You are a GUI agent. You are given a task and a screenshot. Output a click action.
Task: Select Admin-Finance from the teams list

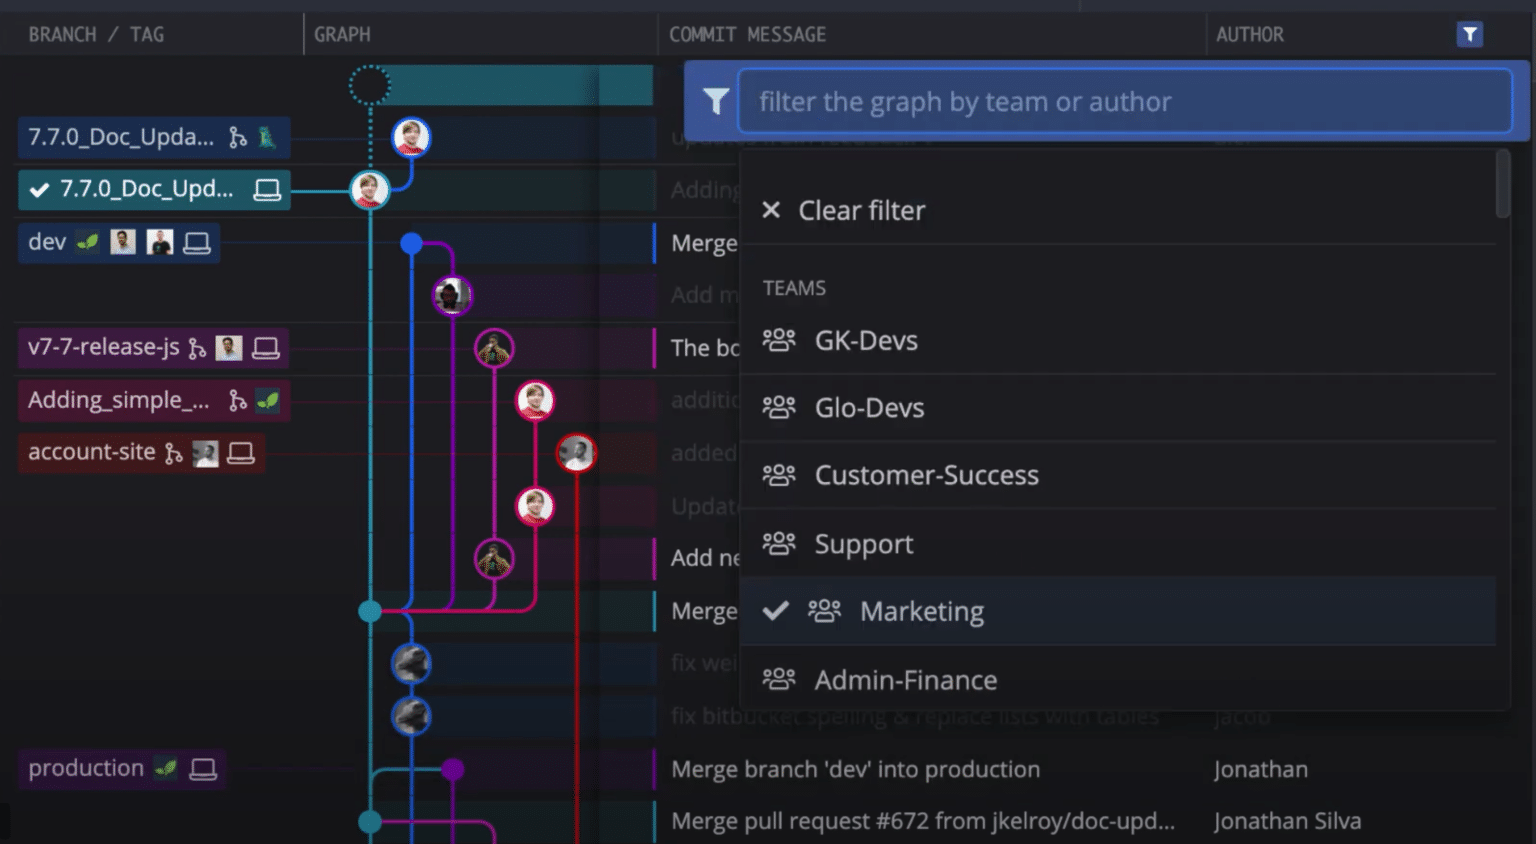coord(905,679)
